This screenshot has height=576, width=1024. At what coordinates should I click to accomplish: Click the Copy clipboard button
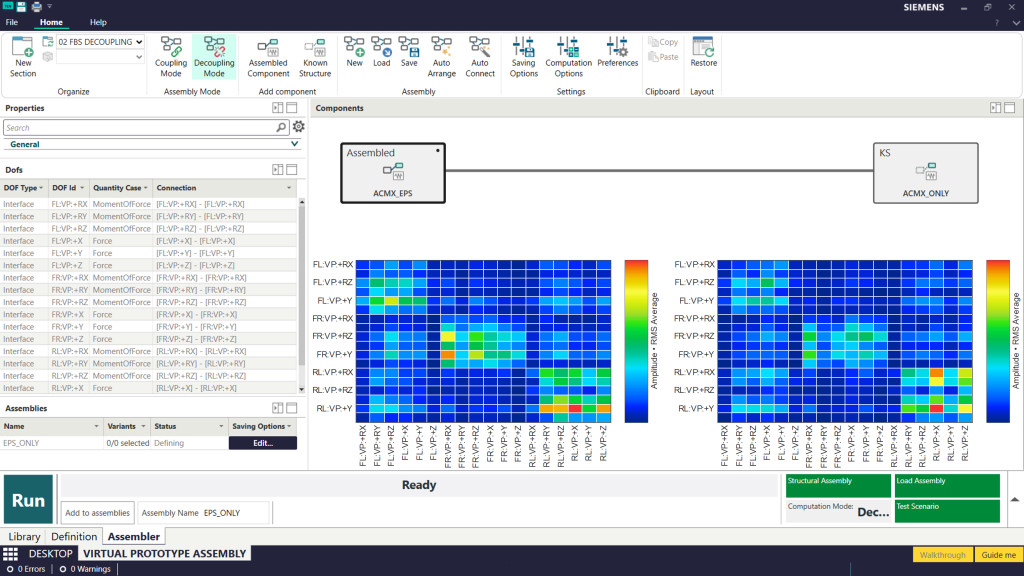(663, 42)
